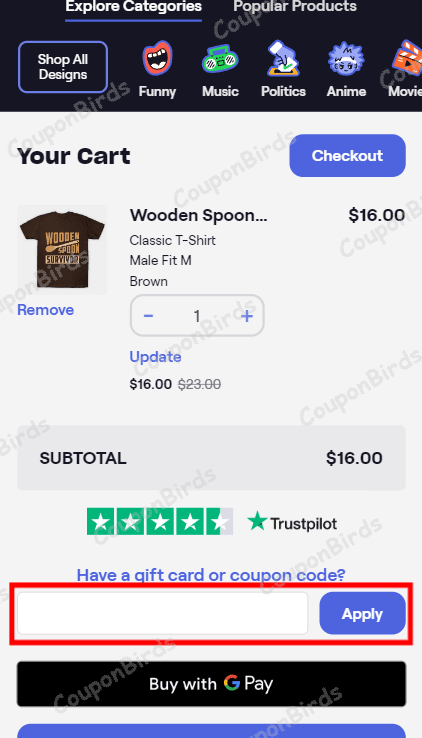Open the Movies clapperboard icon
Screen dimensions: 422x738
406,58
